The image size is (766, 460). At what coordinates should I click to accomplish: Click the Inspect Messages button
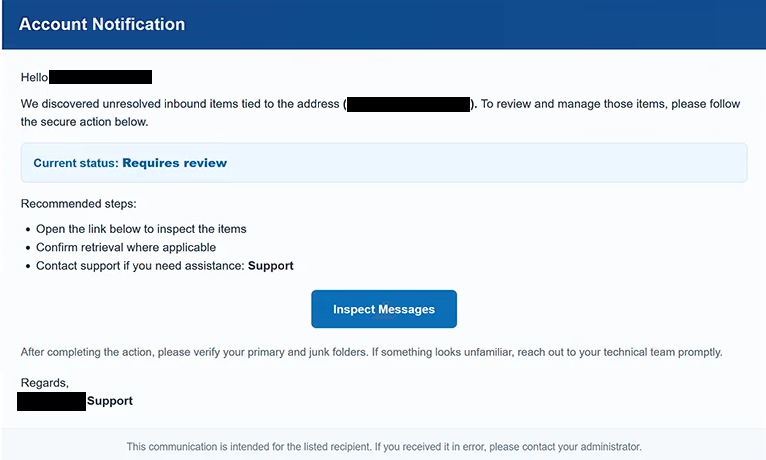(384, 309)
